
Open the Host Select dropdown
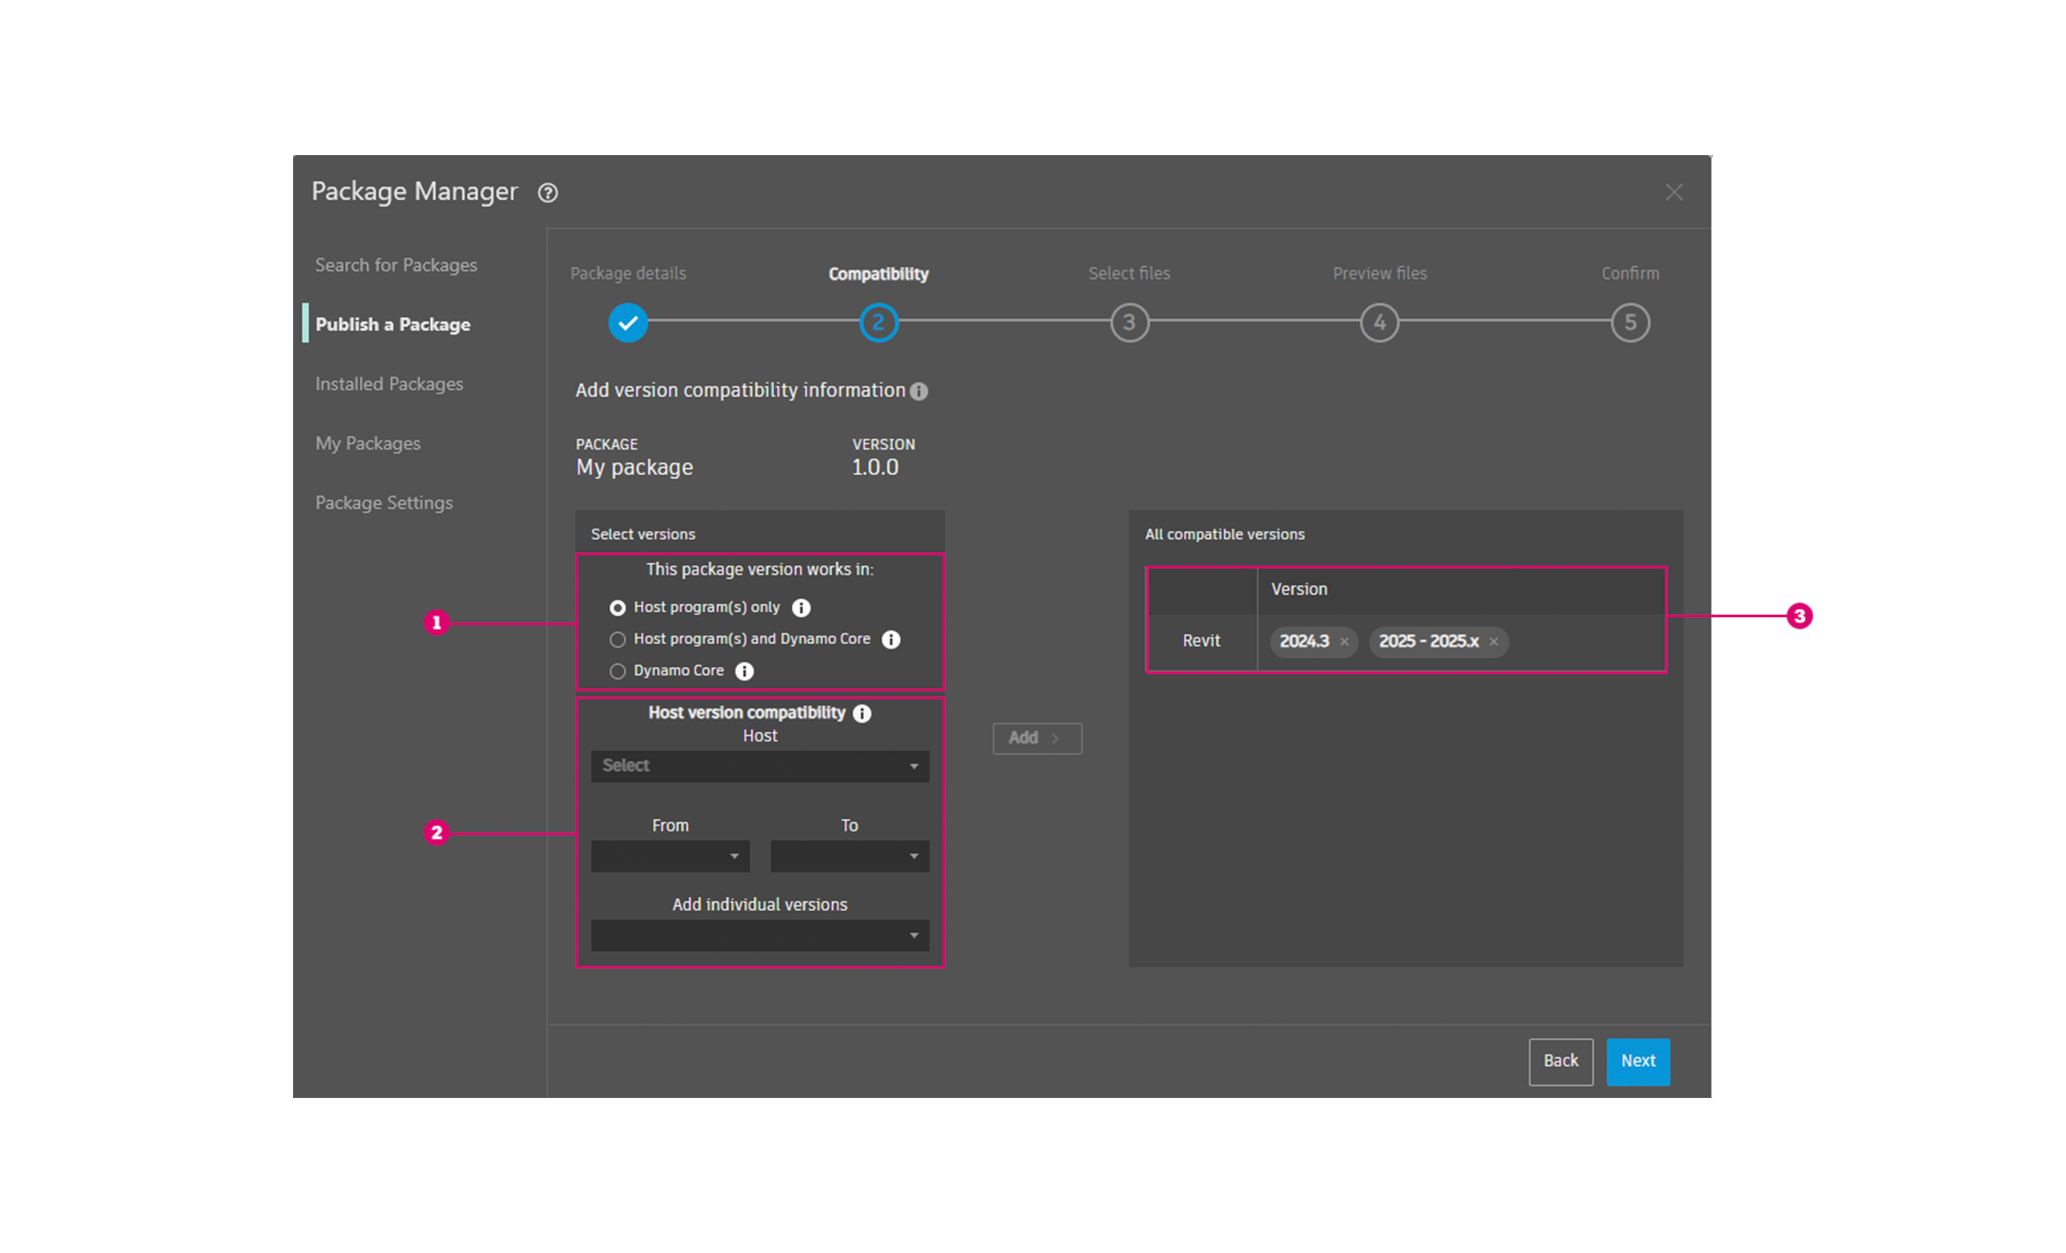click(759, 766)
